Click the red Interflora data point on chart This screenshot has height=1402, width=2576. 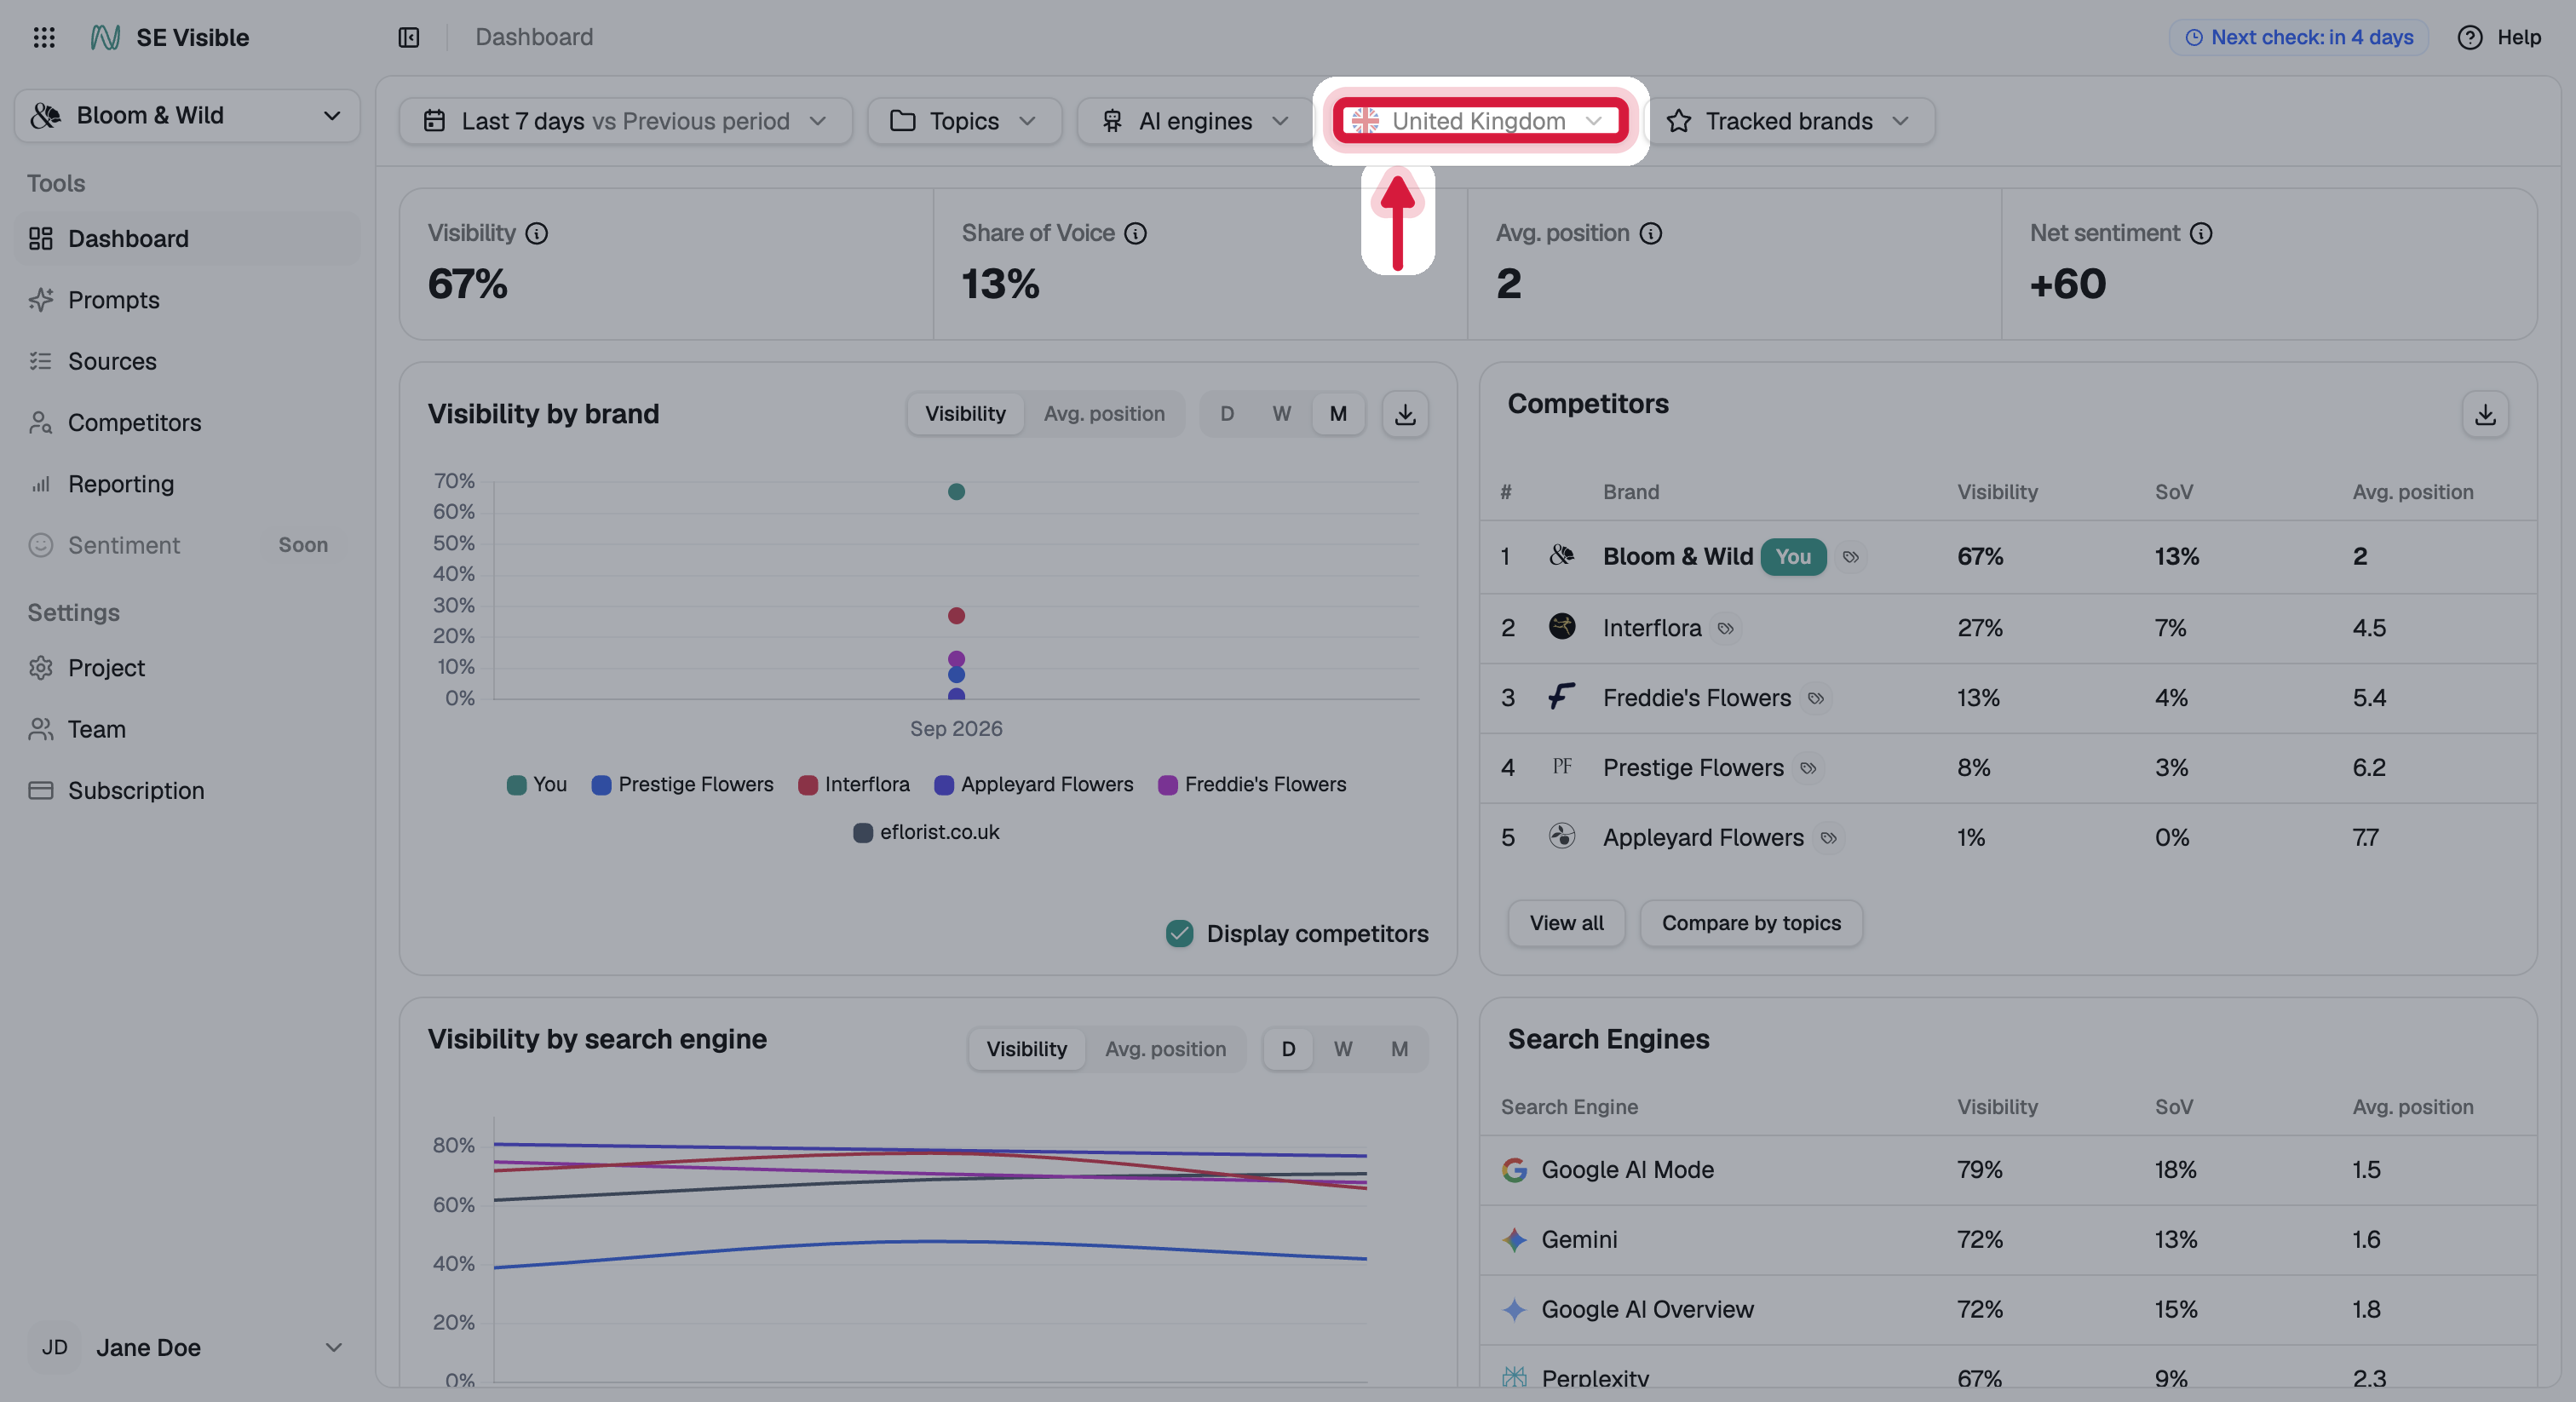pyautogui.click(x=956, y=615)
